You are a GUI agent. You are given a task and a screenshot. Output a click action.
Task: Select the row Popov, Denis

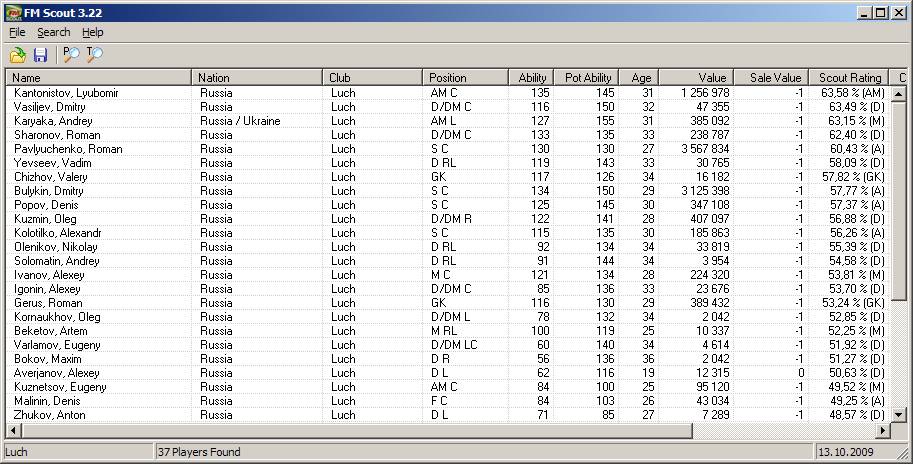pos(448,204)
